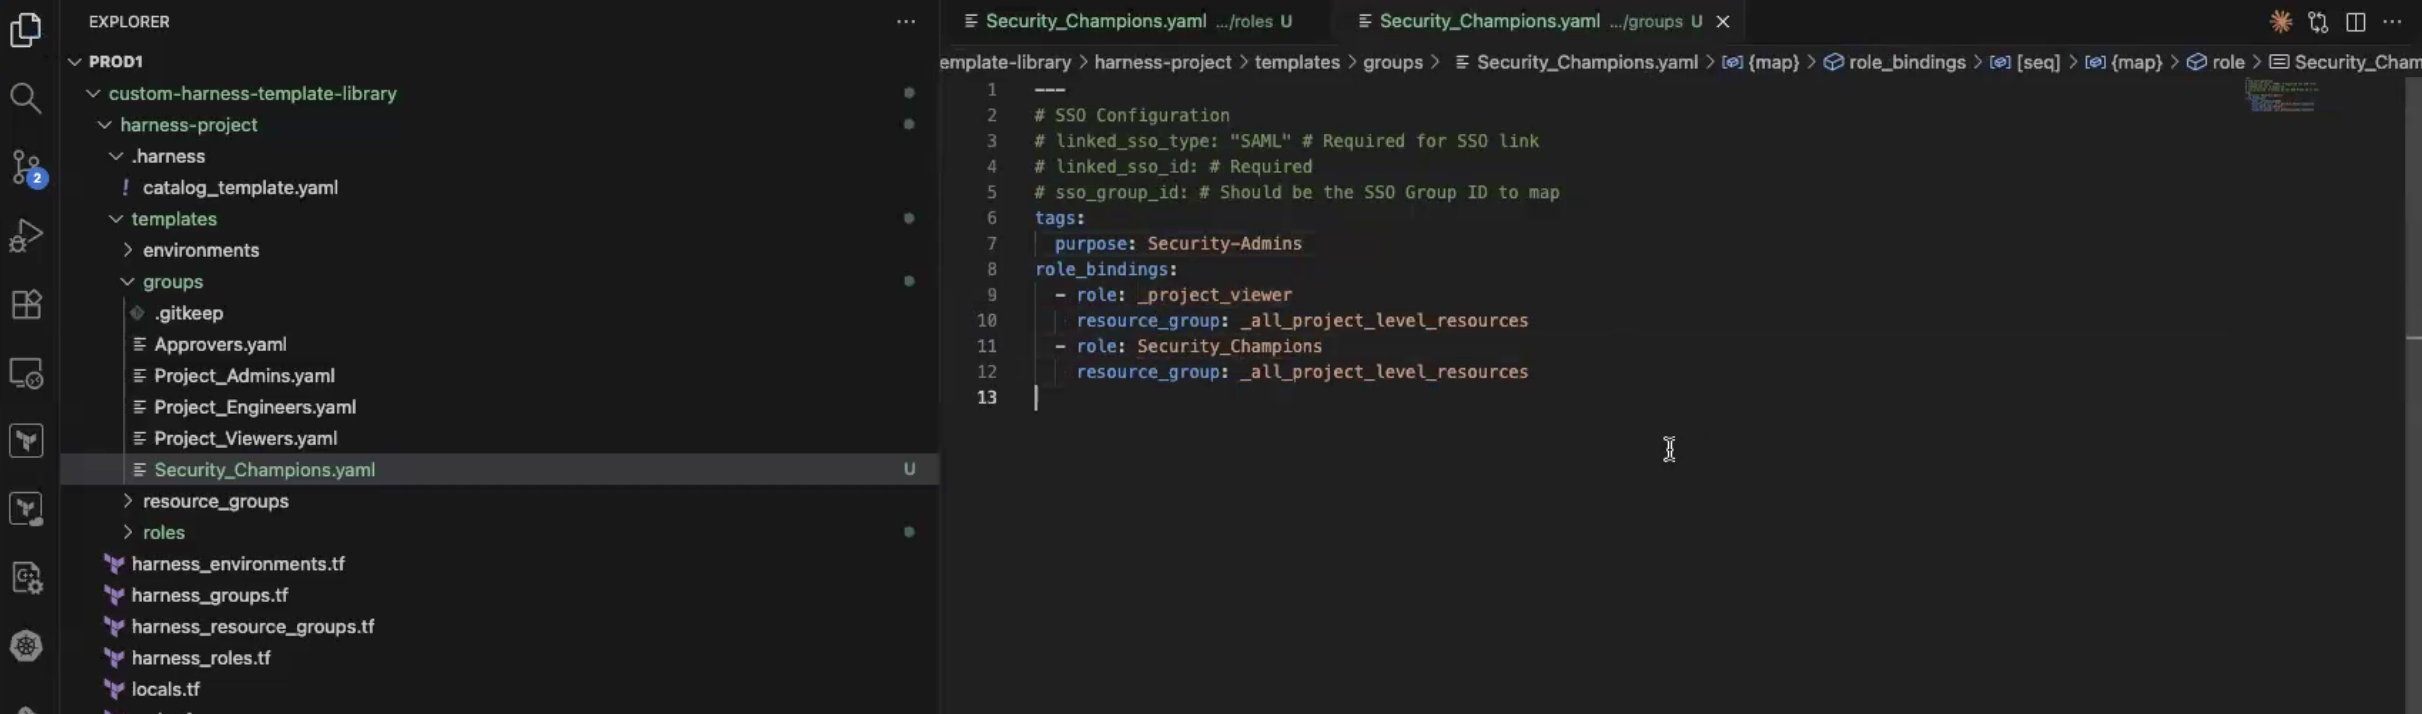Click the Split Editor Right icon

pyautogui.click(x=2355, y=21)
